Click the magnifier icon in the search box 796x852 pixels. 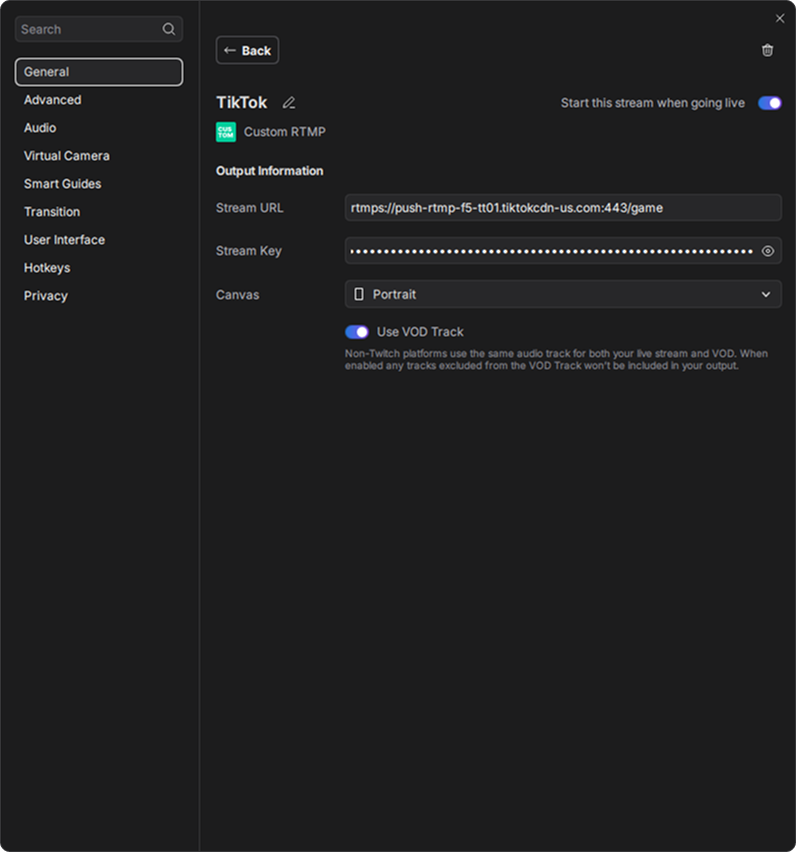click(169, 29)
